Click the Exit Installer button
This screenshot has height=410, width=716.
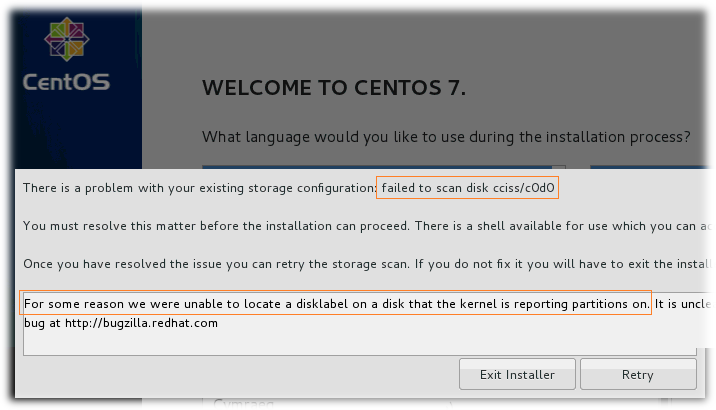pos(517,374)
